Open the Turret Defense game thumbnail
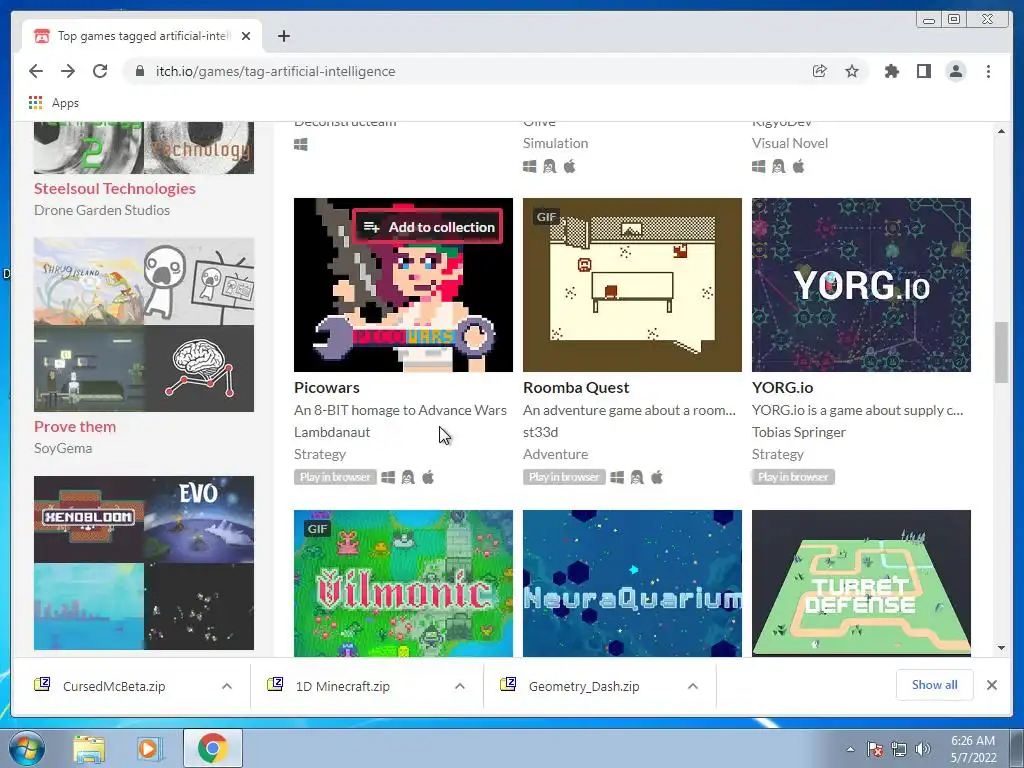Viewport: 1024px width, 768px height. pyautogui.click(x=861, y=583)
